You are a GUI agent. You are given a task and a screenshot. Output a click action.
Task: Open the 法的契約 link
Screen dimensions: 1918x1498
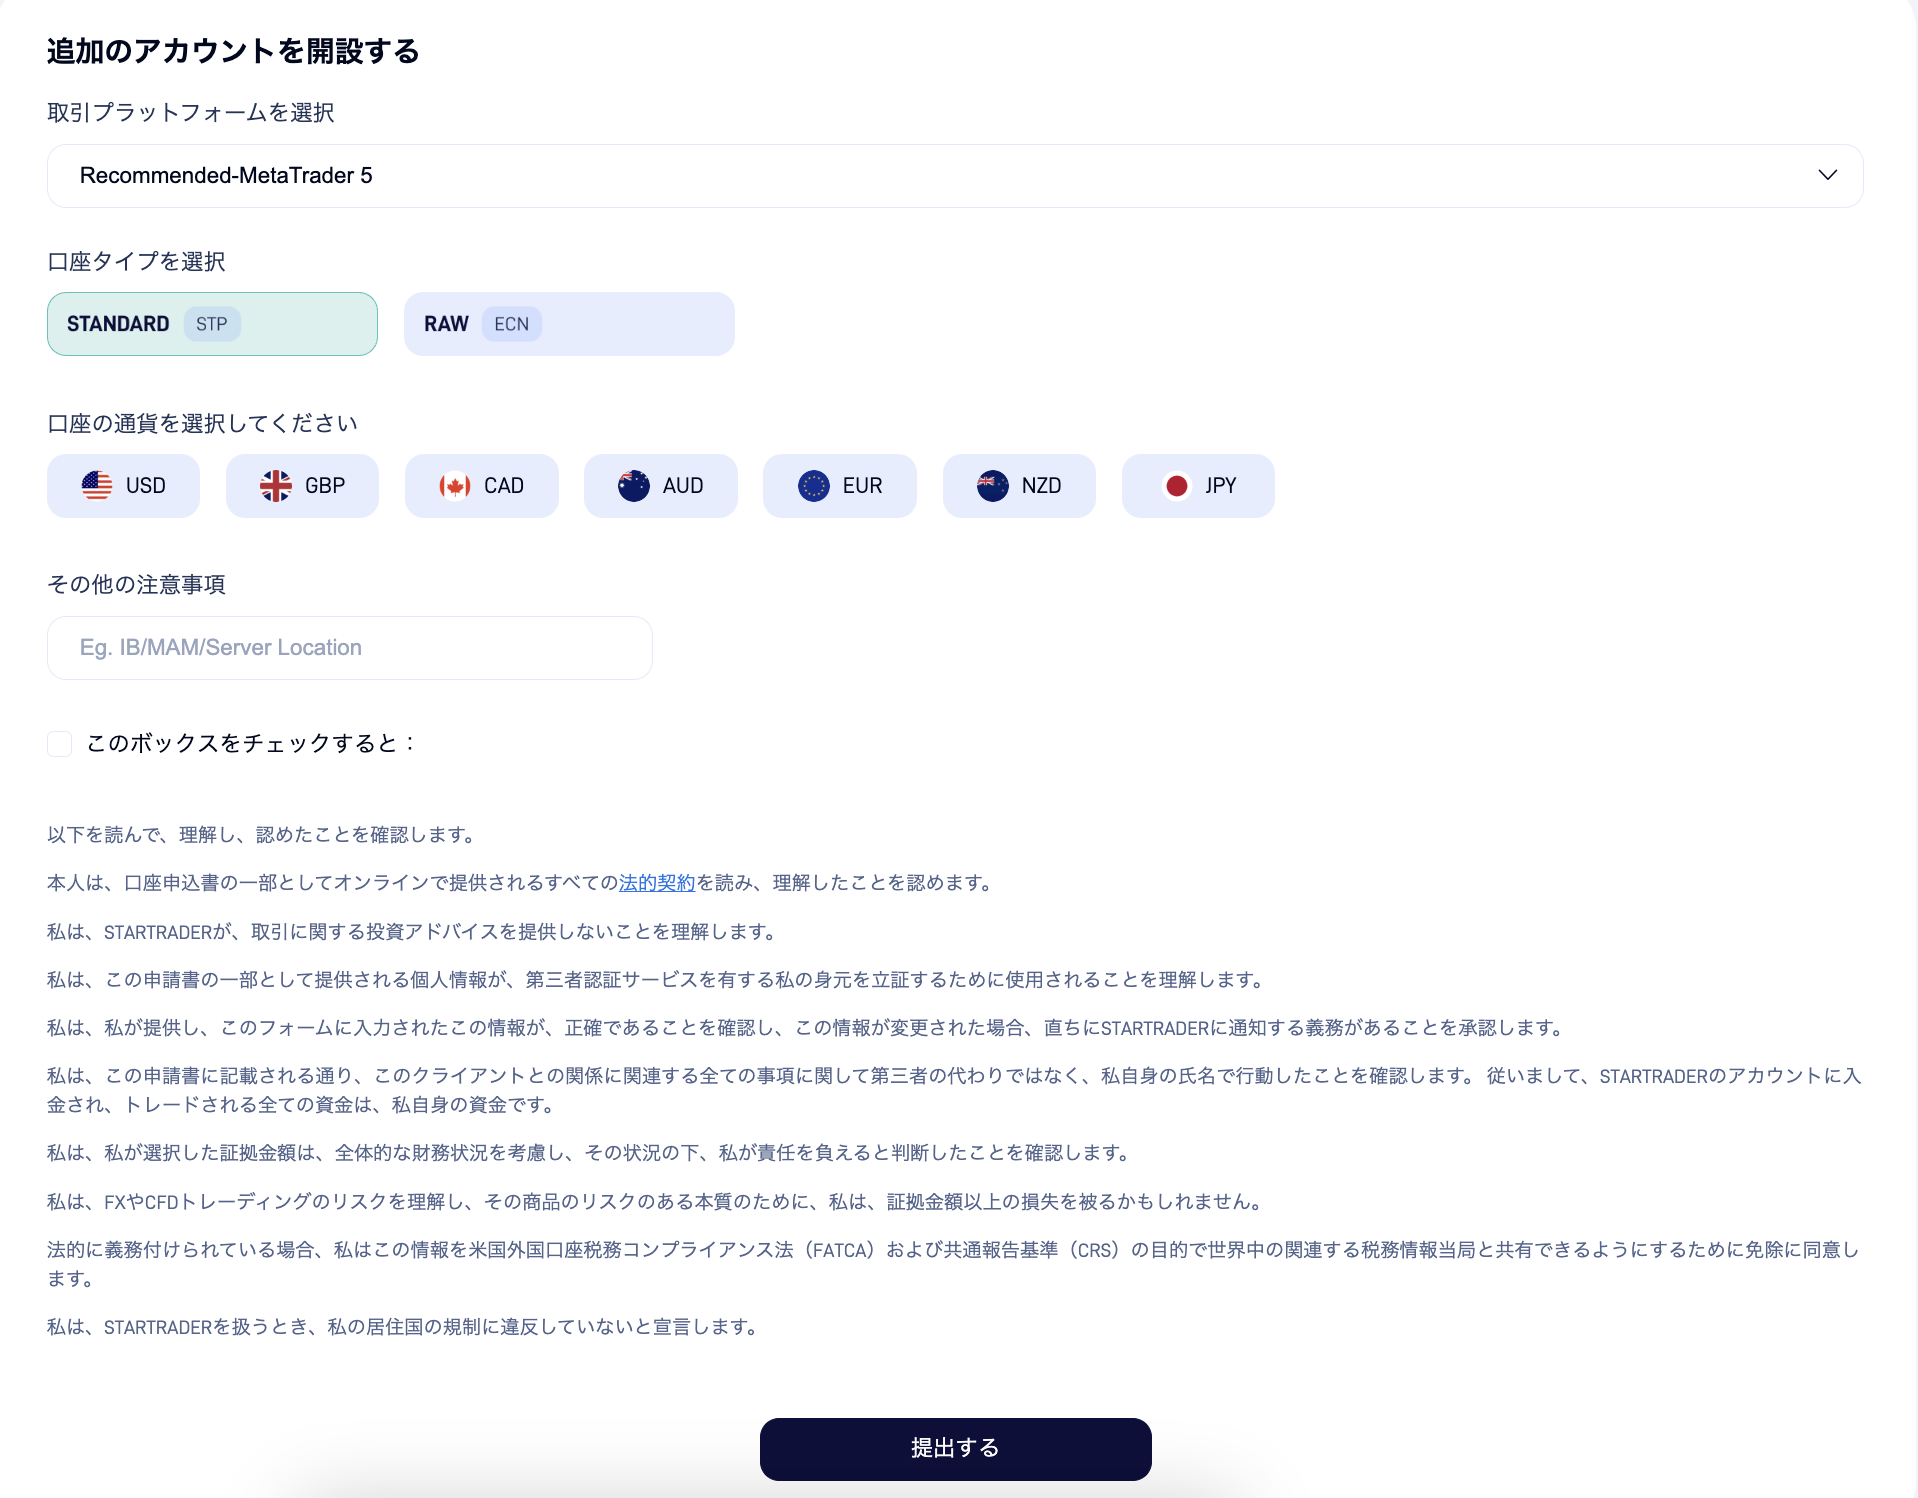tap(657, 883)
